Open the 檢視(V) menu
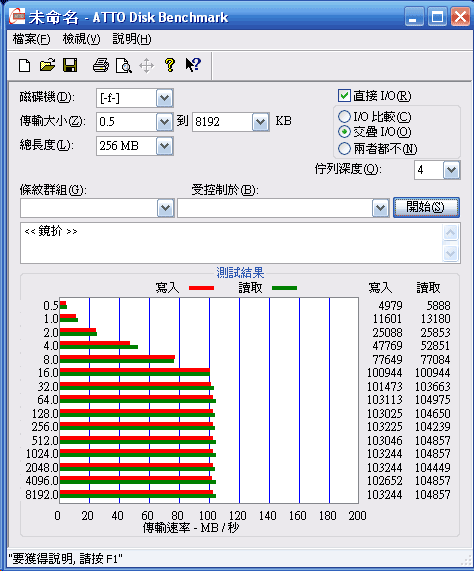Image resolution: width=474 pixels, height=571 pixels. point(81,39)
